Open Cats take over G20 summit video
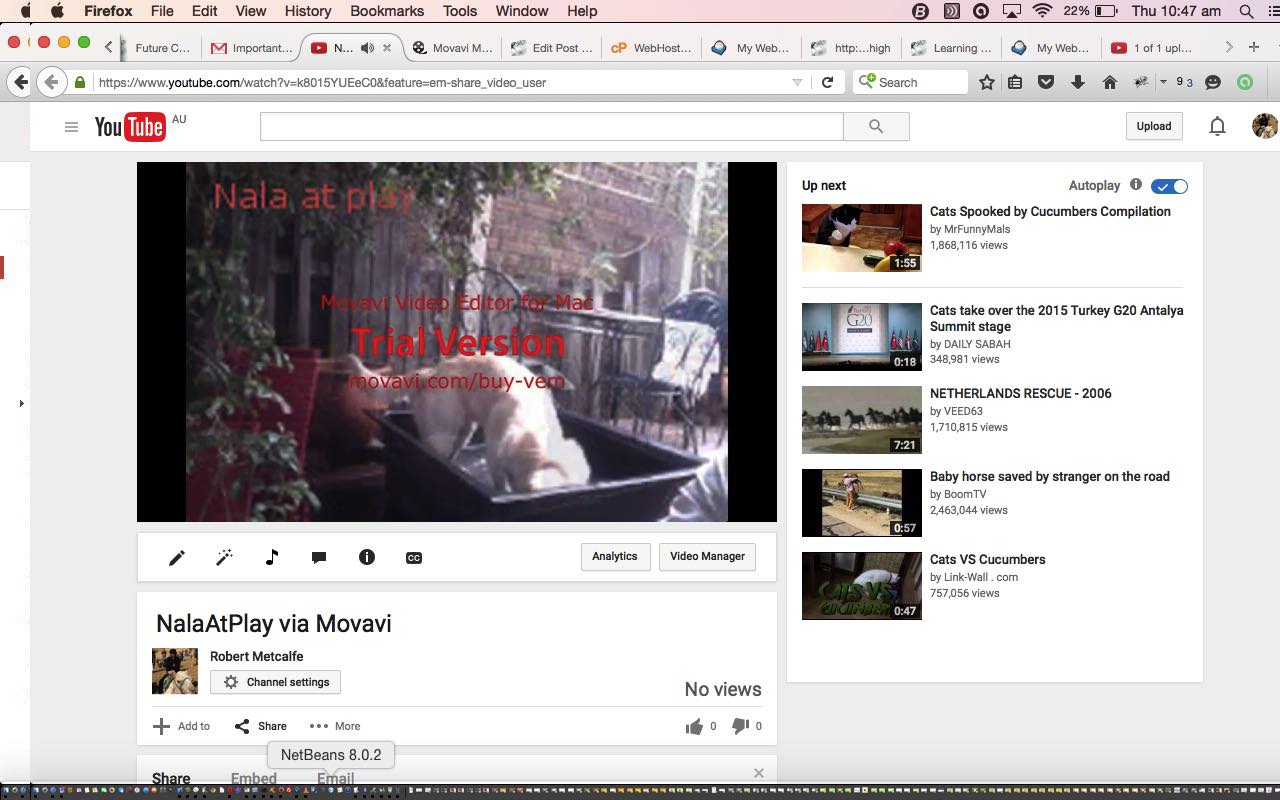The image size is (1280, 800). 1056,318
